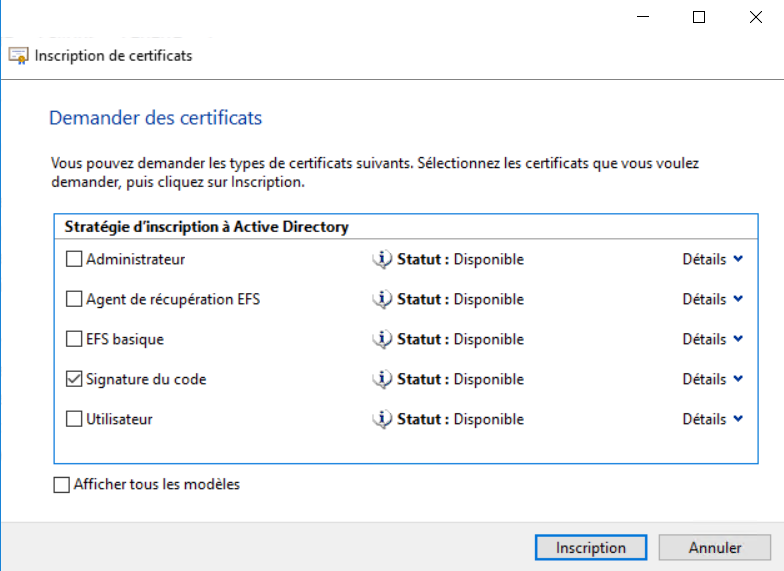Image resolution: width=784 pixels, height=571 pixels.
Task: Tick the Utilisateur certificate checkbox
Action: click(74, 420)
